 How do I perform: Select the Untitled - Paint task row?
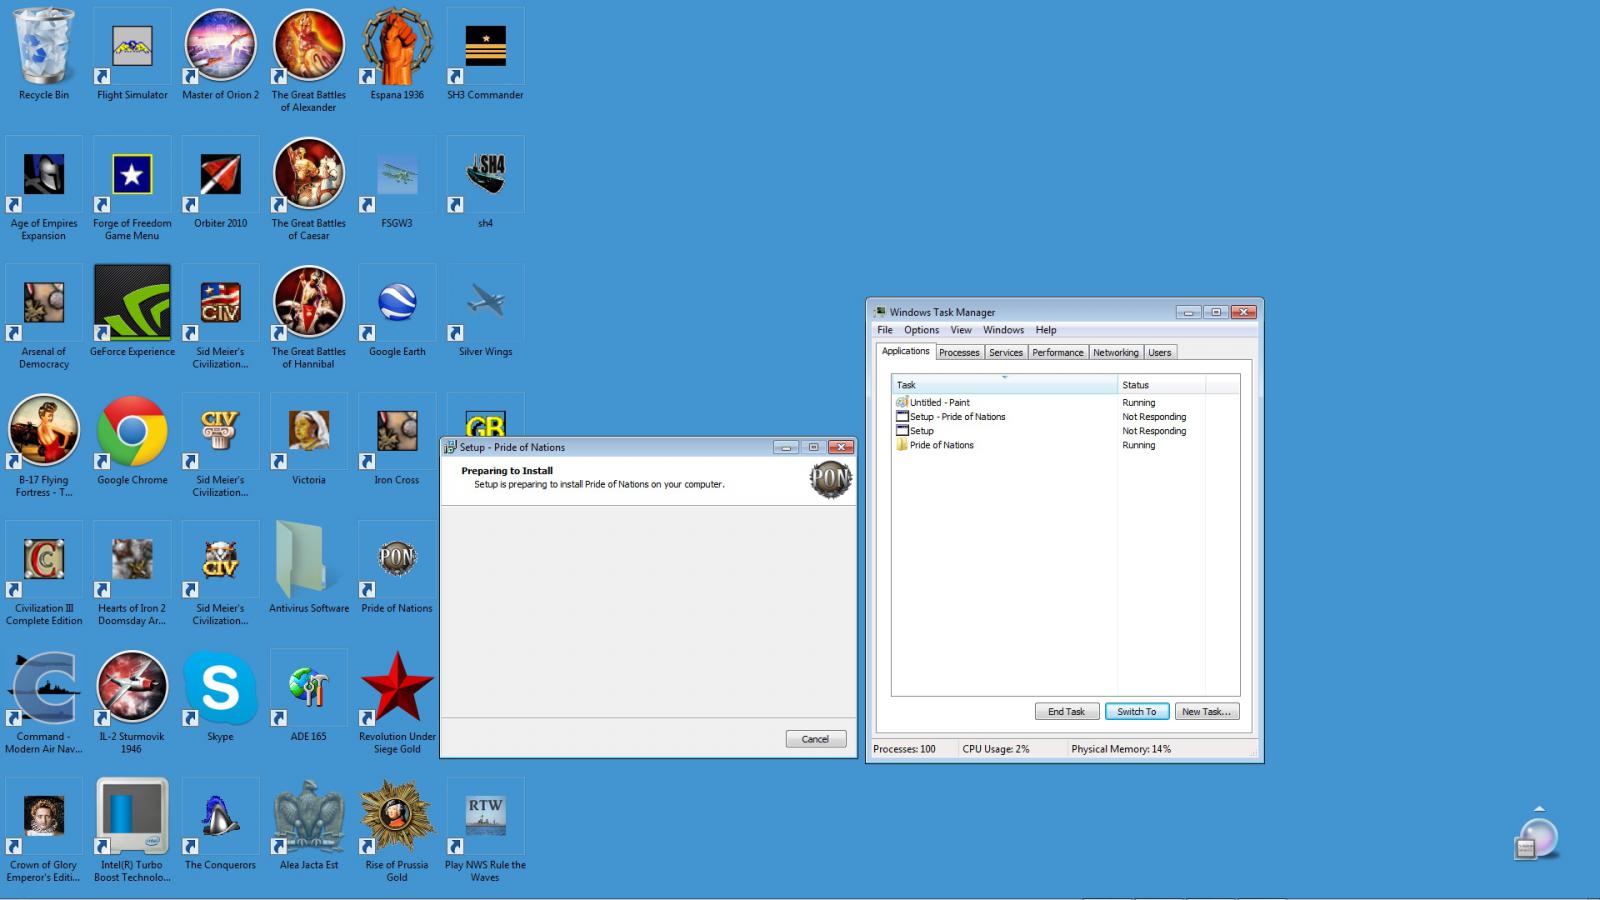pyautogui.click(x=939, y=403)
